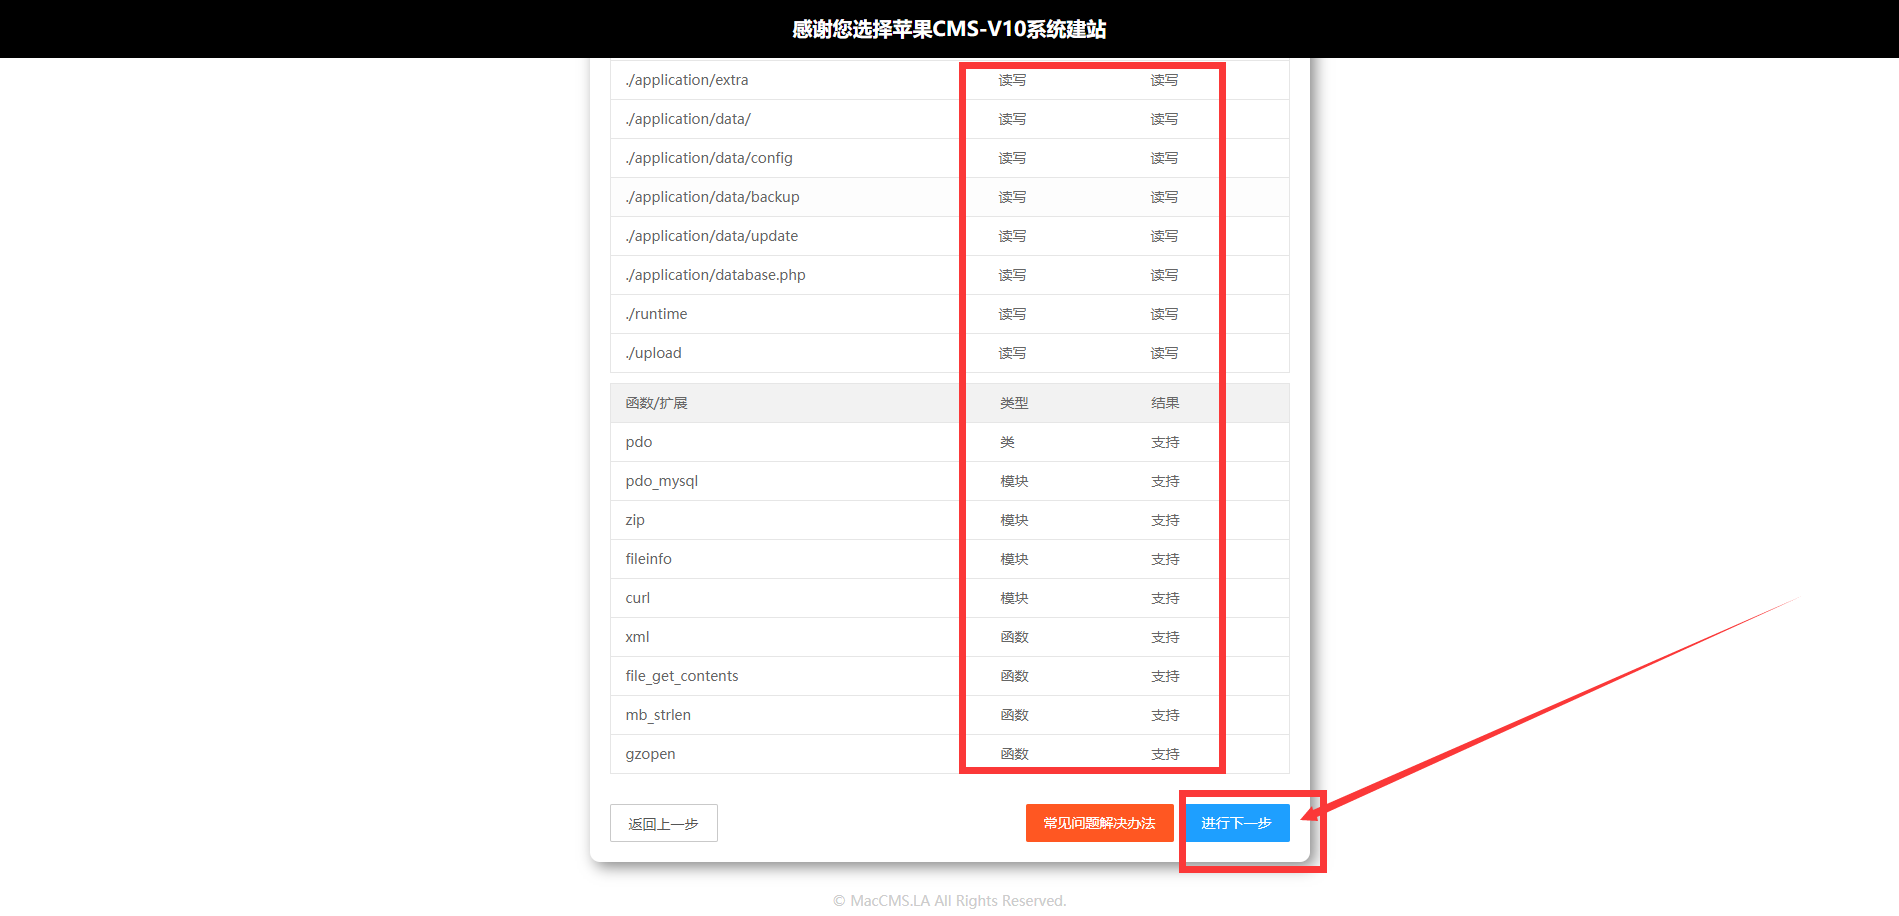Viewport: 1899px width, 916px height.
Task: Click the 返回上一步 button
Action: [x=663, y=823]
